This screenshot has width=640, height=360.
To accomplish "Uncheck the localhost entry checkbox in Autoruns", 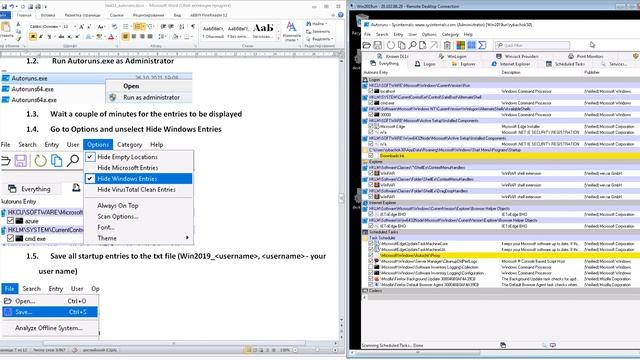I will (x=371, y=91).
